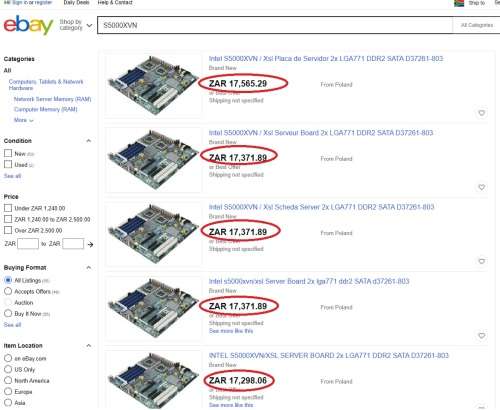500x410 pixels.
Task: Open the Serveur Board listing title
Action: point(321,133)
